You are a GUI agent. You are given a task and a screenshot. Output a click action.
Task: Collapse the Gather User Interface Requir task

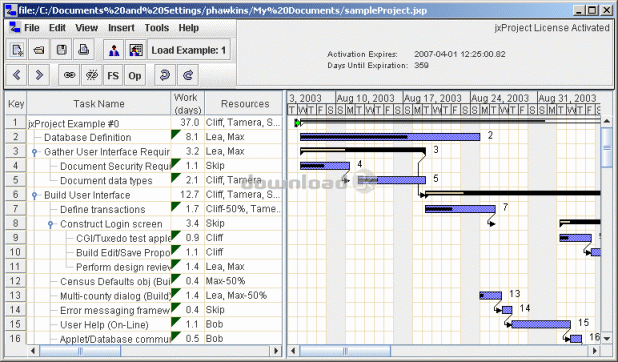tap(34, 152)
